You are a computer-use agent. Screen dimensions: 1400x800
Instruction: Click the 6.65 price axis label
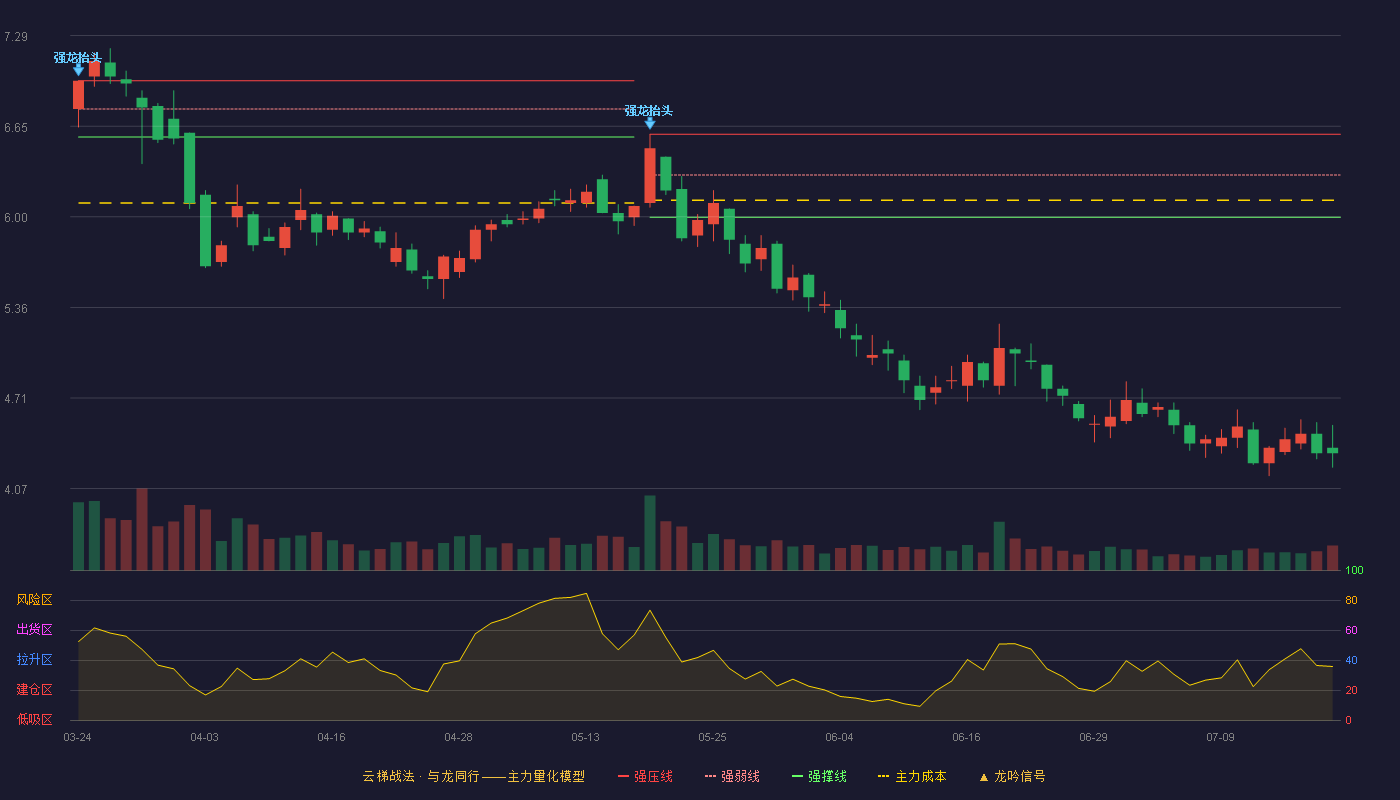coord(15,128)
